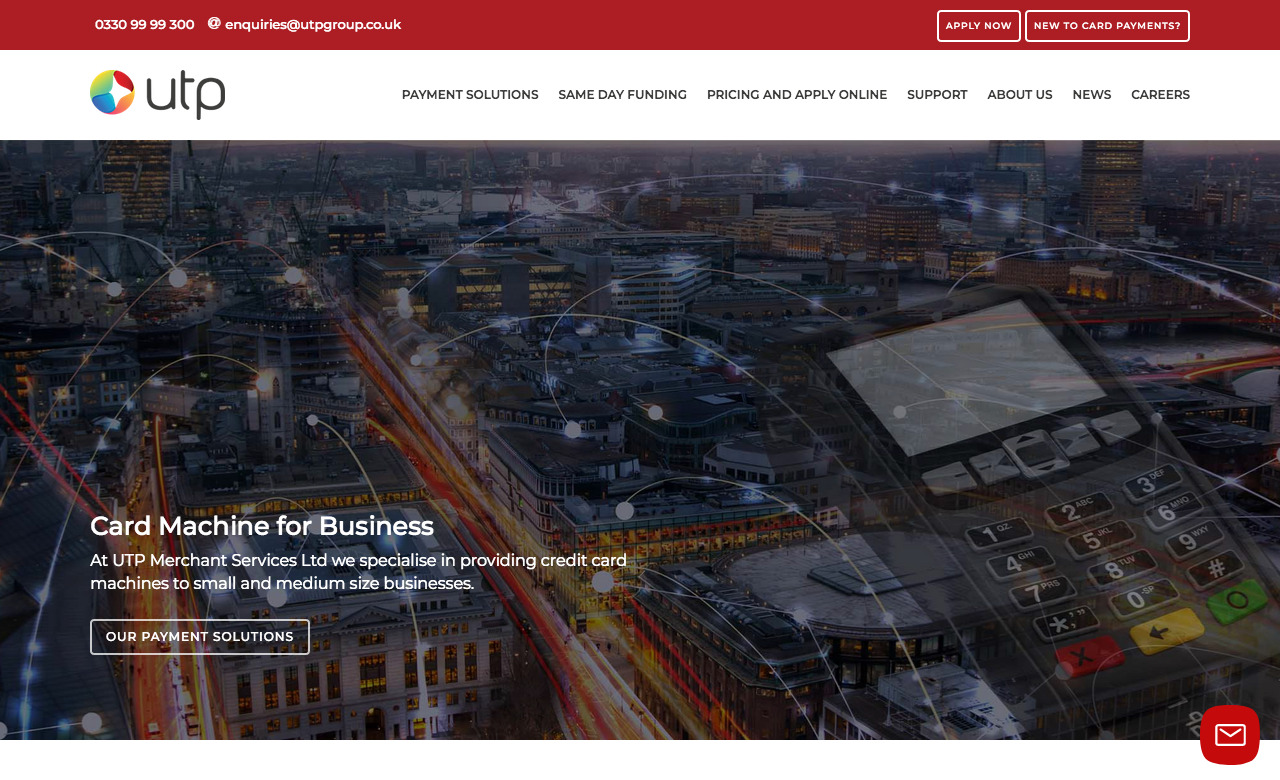Call phone number 0330 99 99 300

click(x=145, y=25)
